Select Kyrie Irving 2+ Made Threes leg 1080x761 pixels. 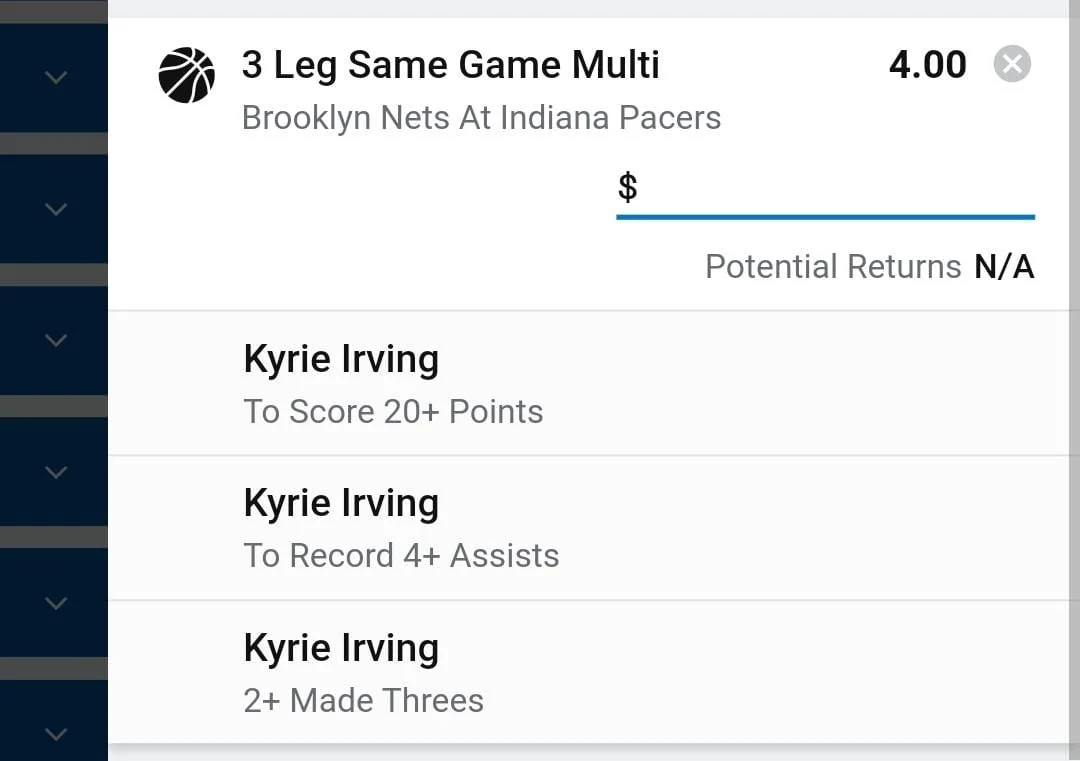point(589,672)
